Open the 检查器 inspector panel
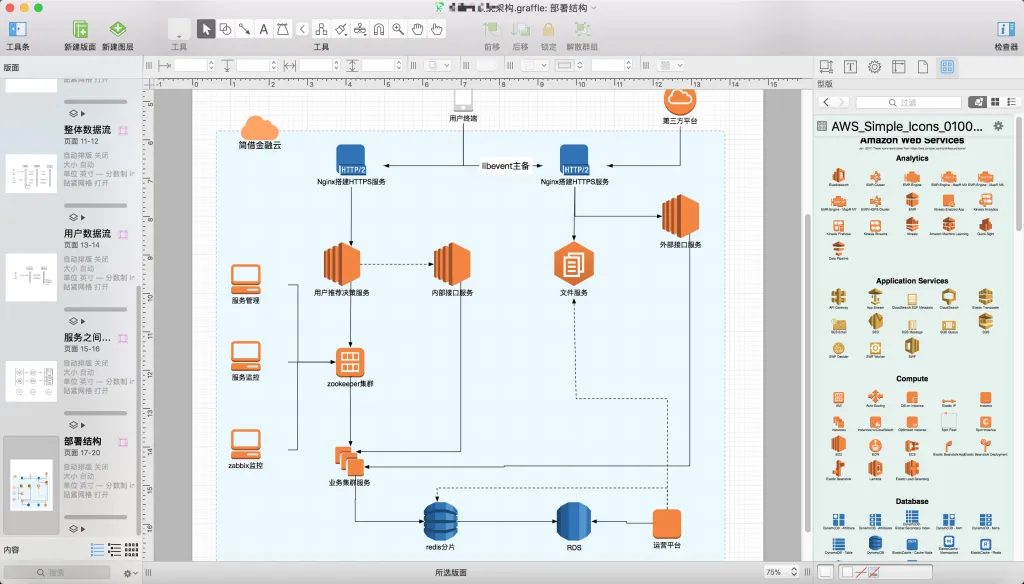Screen dimensions: 1024x584 click(x=1006, y=29)
